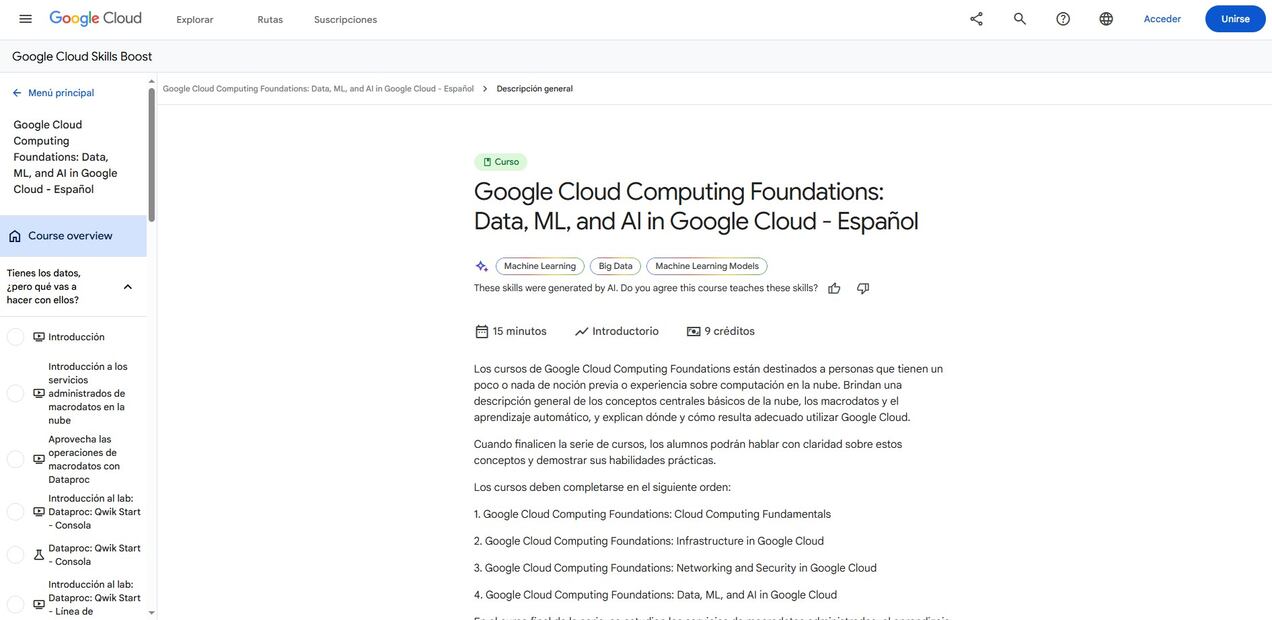Image resolution: width=1272 pixels, height=620 pixels.
Task: Open the hamburger navigation menu
Action: pyautogui.click(x=25, y=19)
